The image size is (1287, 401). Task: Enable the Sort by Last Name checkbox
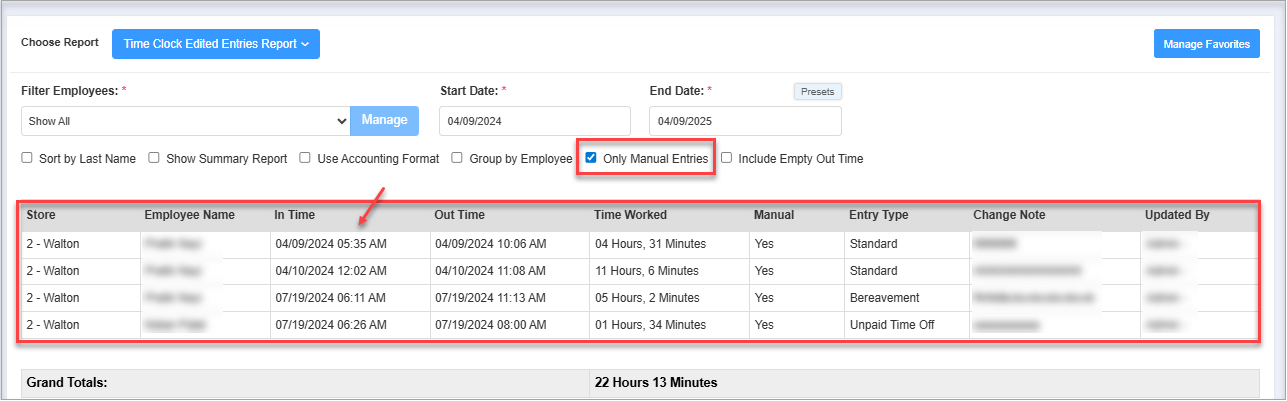(28, 158)
